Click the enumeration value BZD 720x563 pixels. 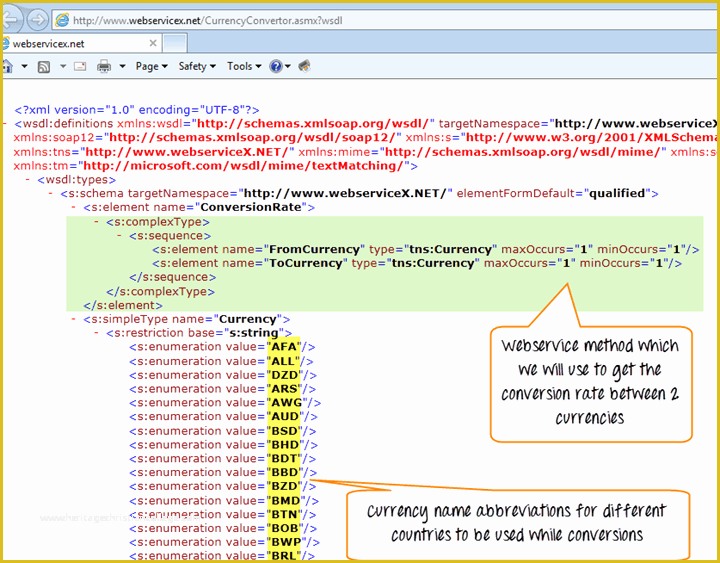pyautogui.click(x=285, y=486)
